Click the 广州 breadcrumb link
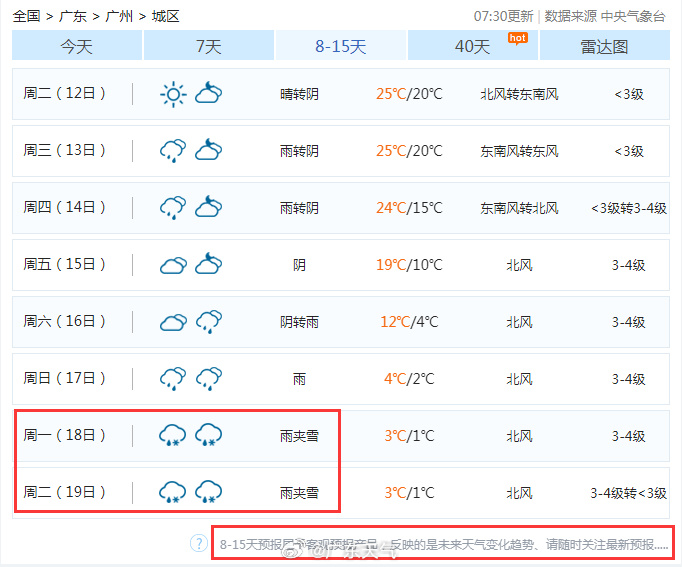The width and height of the screenshot is (682, 567). [119, 16]
